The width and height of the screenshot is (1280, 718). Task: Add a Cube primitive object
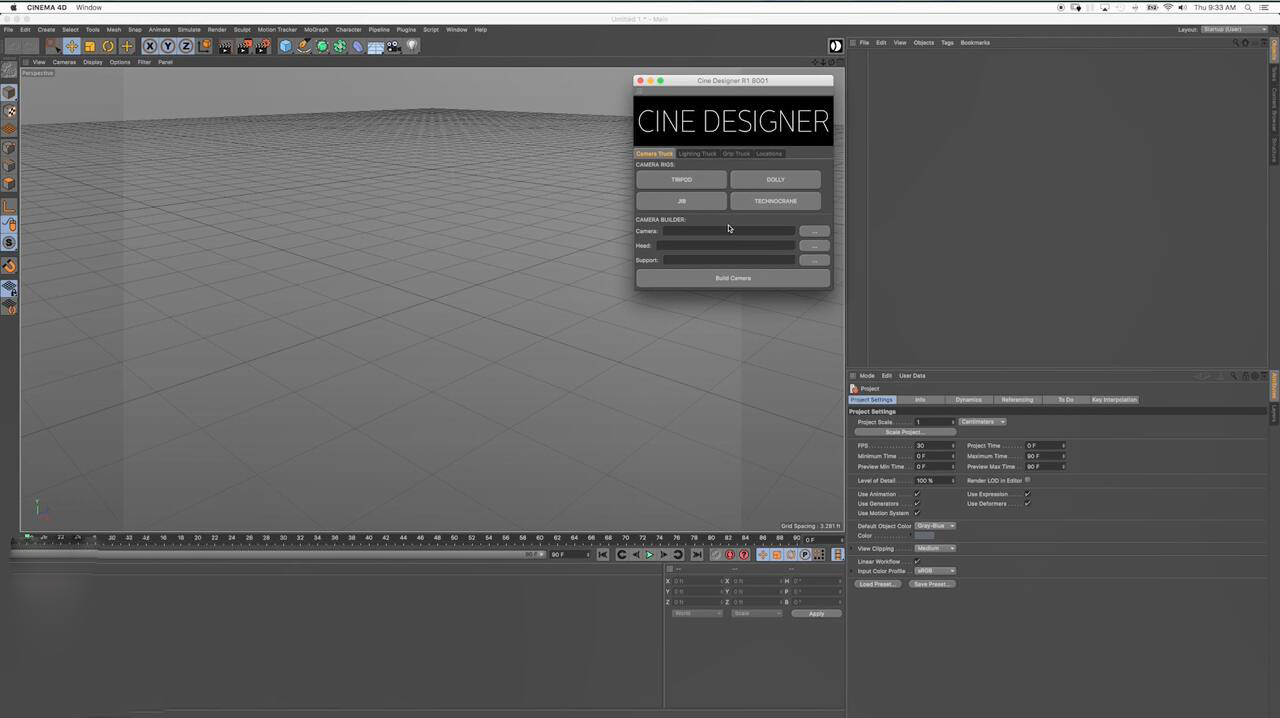coord(285,46)
